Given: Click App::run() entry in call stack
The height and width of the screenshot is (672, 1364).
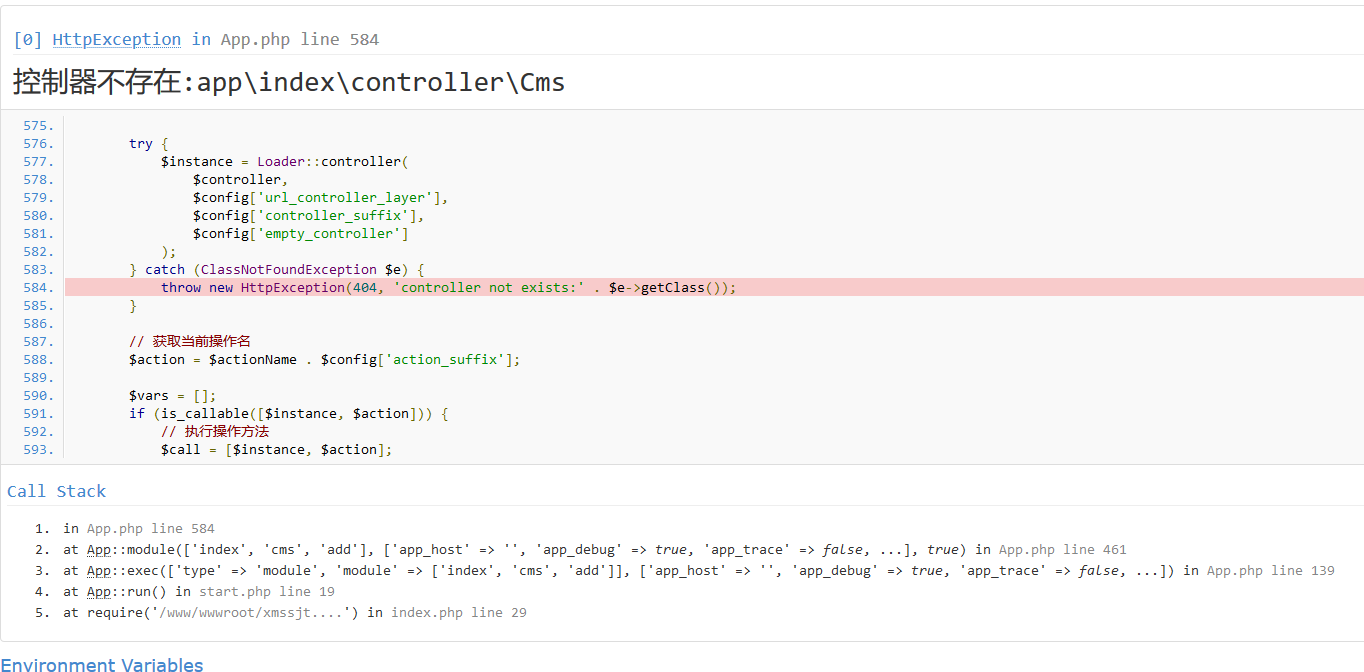Looking at the screenshot, I should tap(124, 591).
